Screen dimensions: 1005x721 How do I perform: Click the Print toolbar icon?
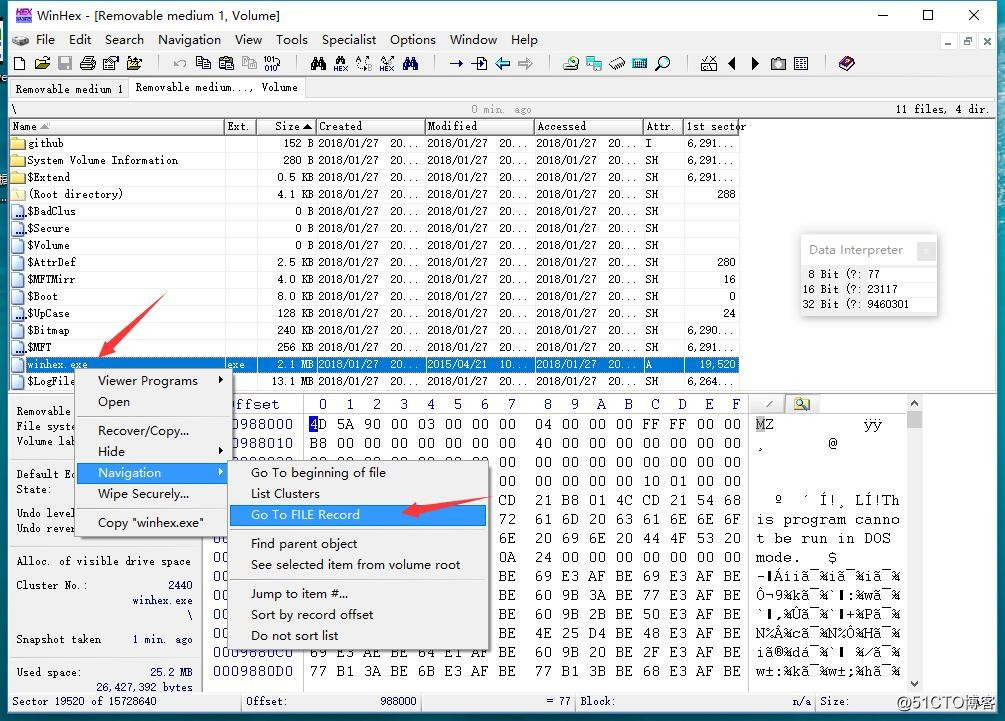(x=88, y=63)
